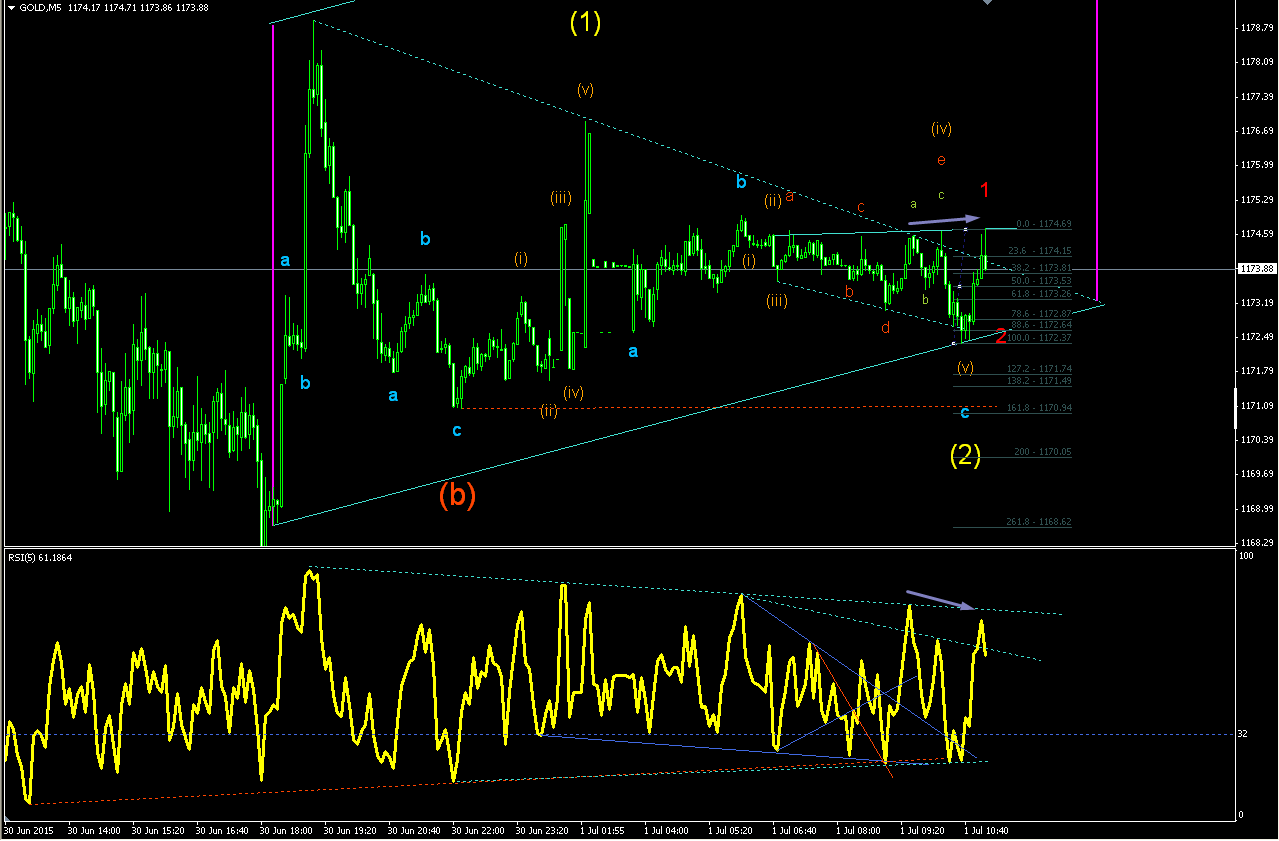Click time axis label 30 Jun 14:00
This screenshot has height=841, width=1279.
[94, 831]
